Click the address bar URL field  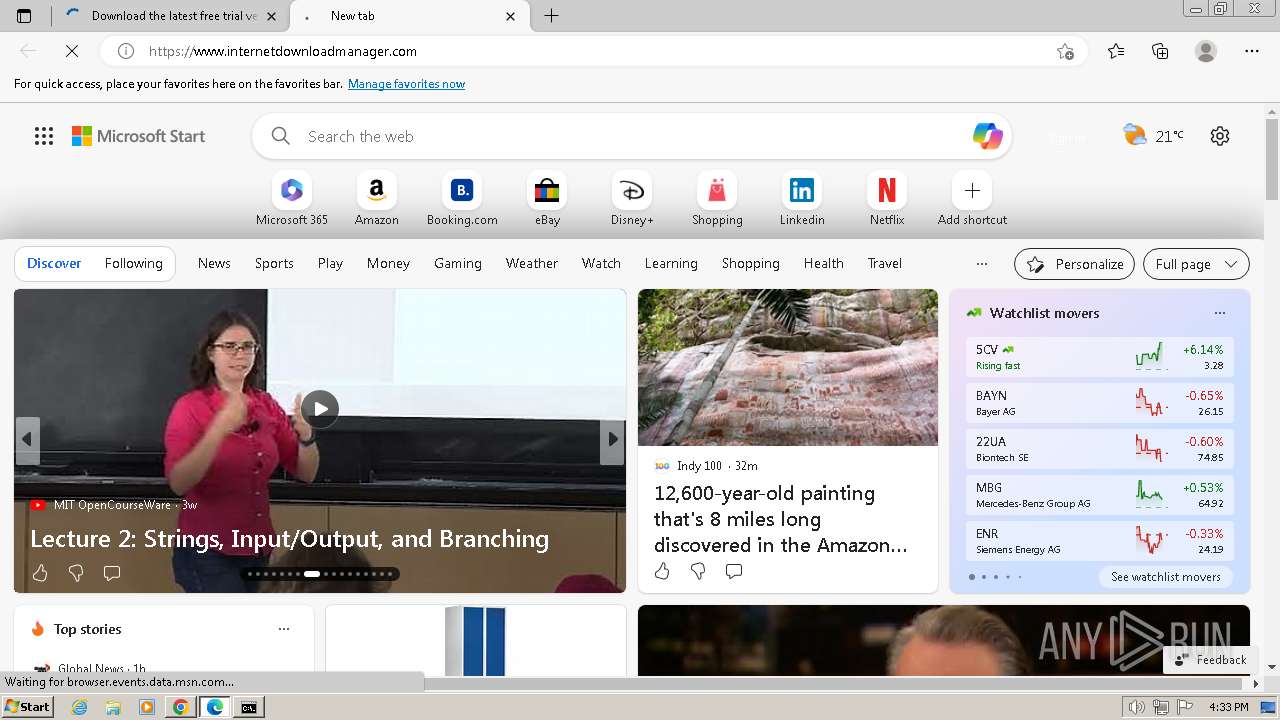coord(595,51)
